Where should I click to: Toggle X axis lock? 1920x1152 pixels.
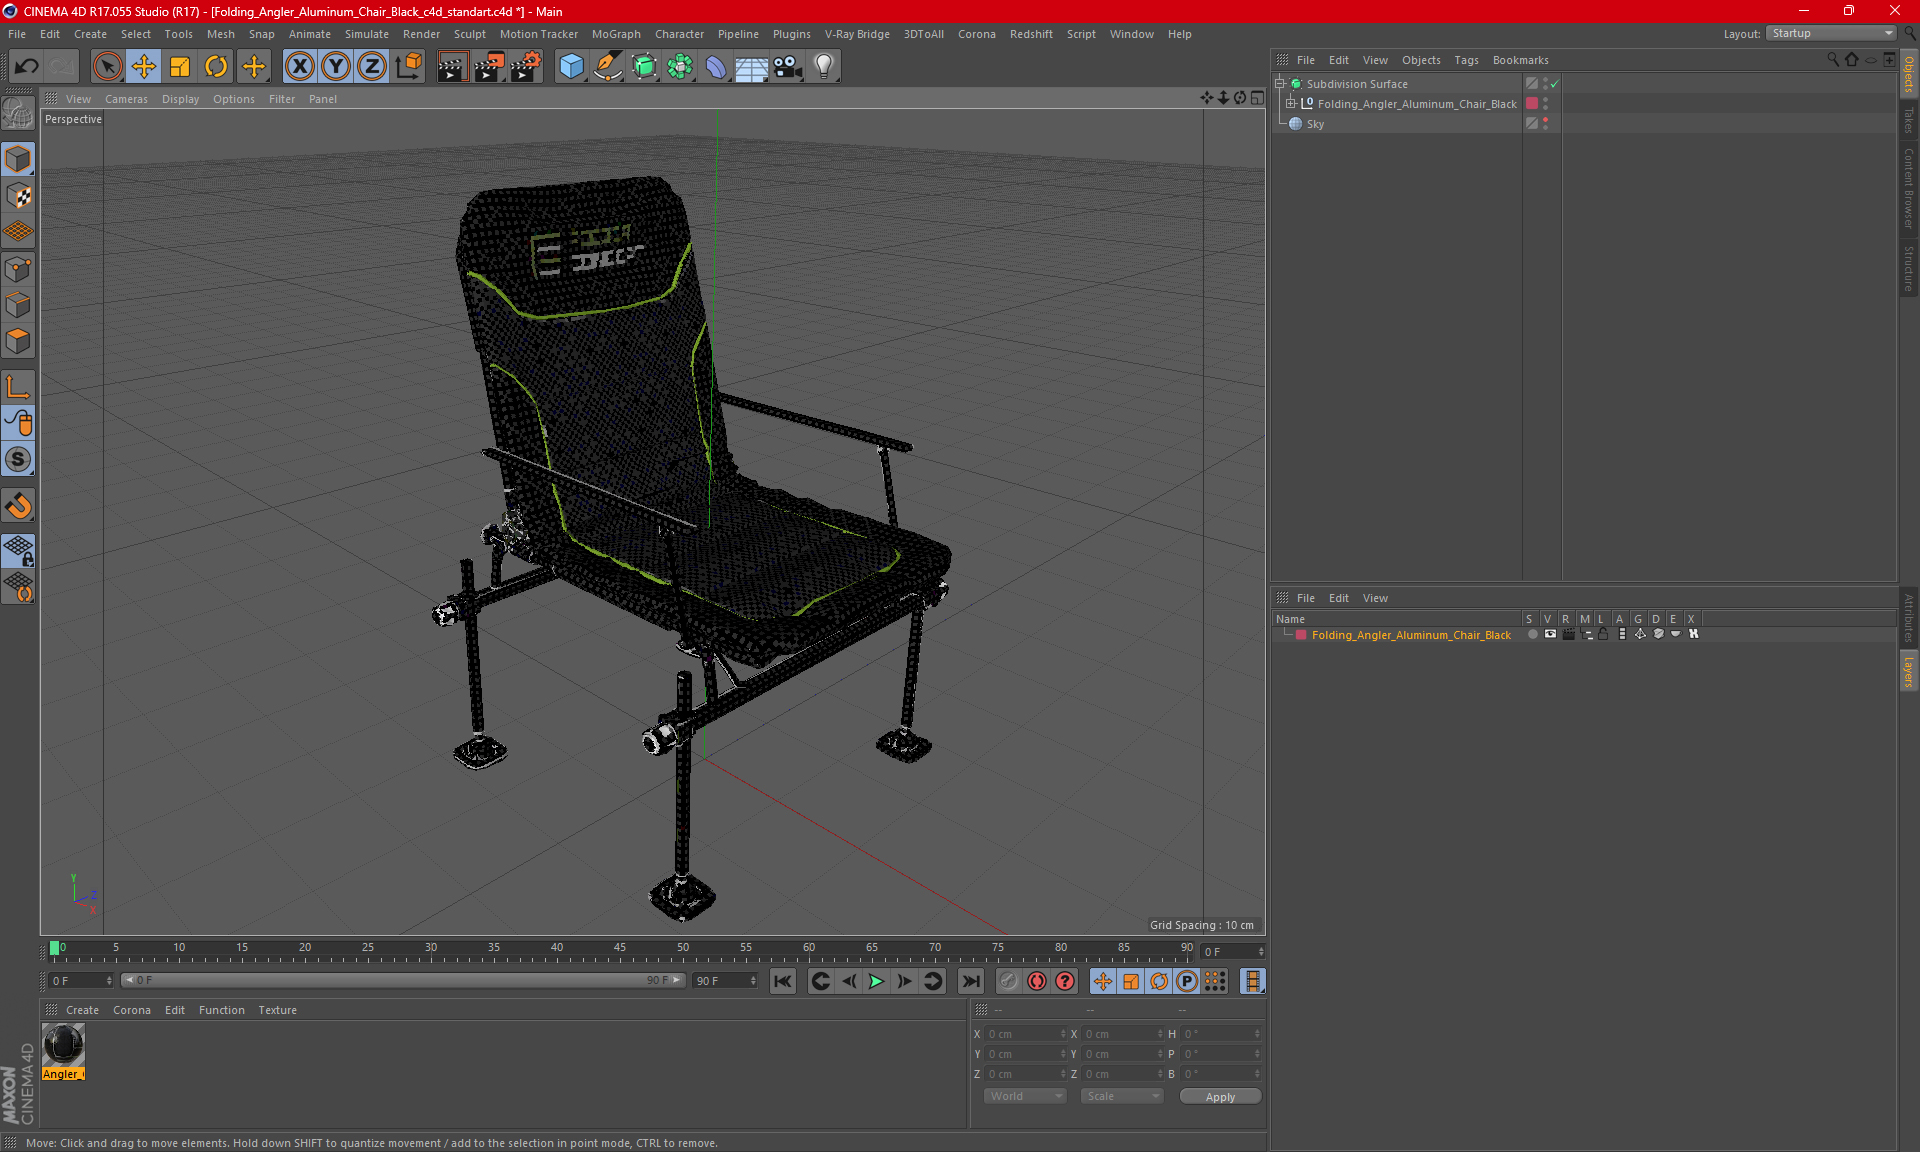click(299, 67)
